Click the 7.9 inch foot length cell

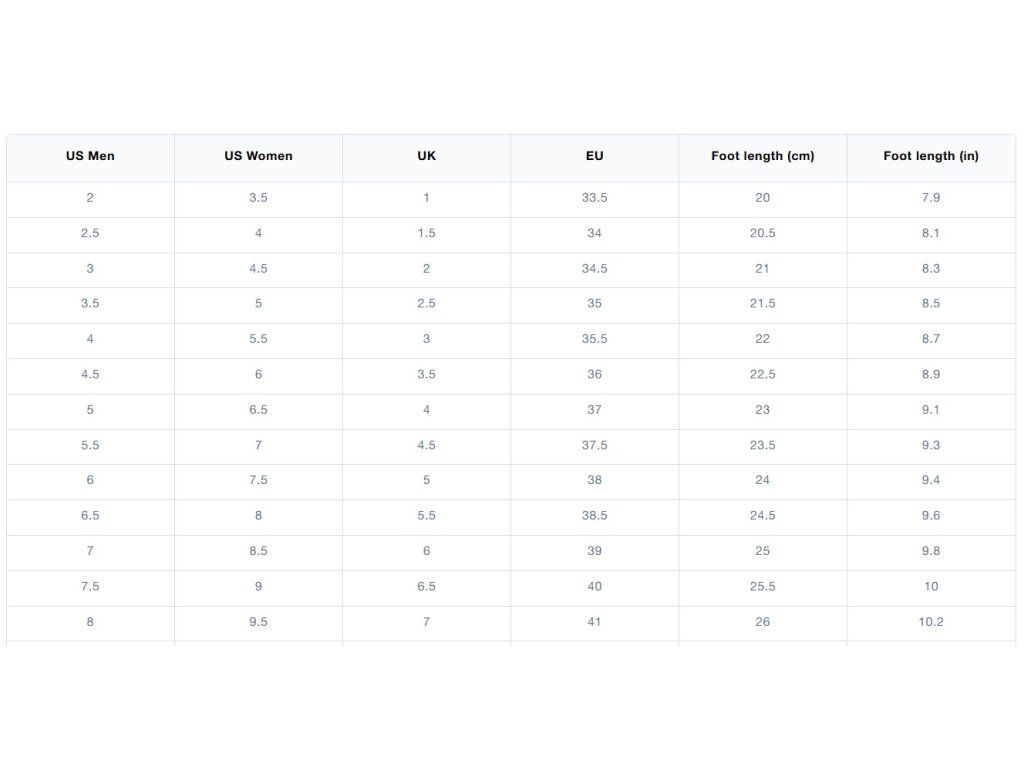tap(931, 199)
